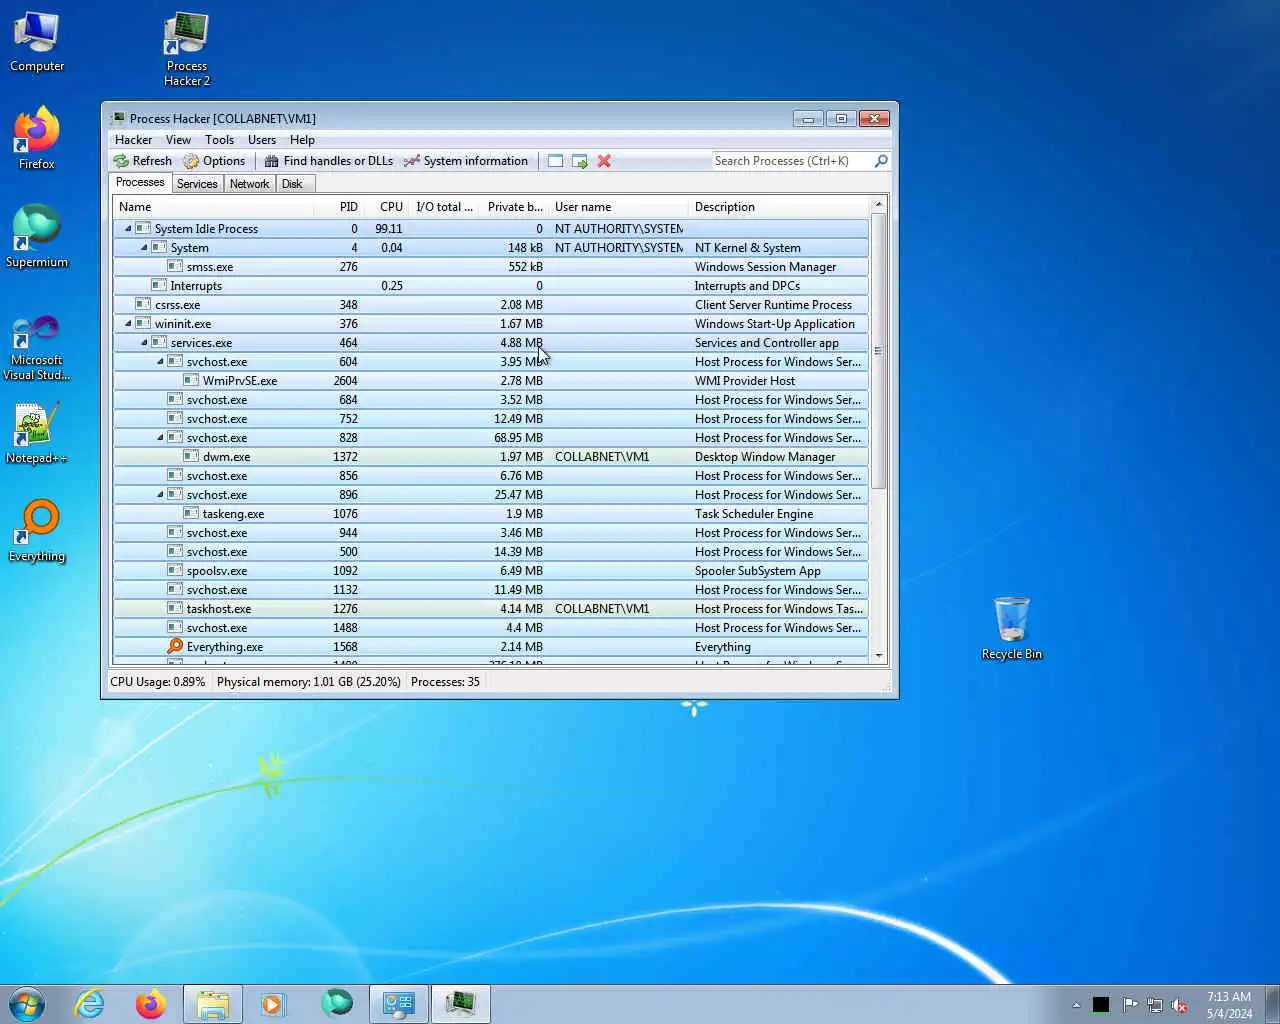This screenshot has height=1024, width=1280.
Task: Collapse the wininit.exe tree node
Action: coord(128,324)
